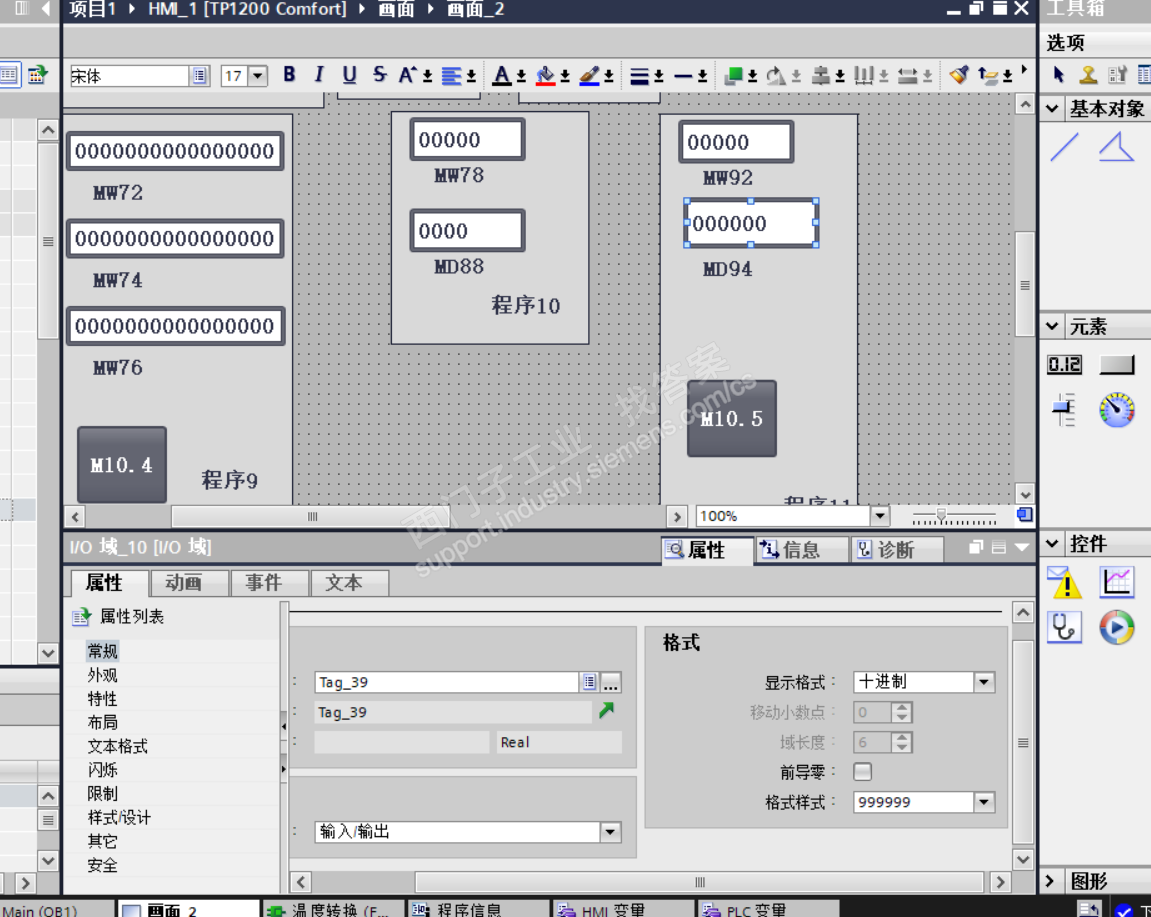This screenshot has height=917, width=1151.
Task: Click the M10.5 button on the screen
Action: click(732, 418)
